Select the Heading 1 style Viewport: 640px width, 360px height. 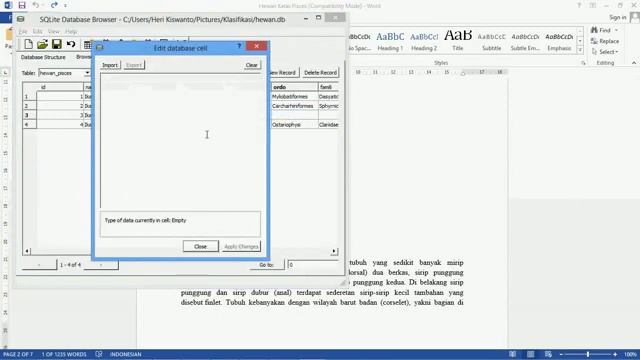[x=390, y=41]
